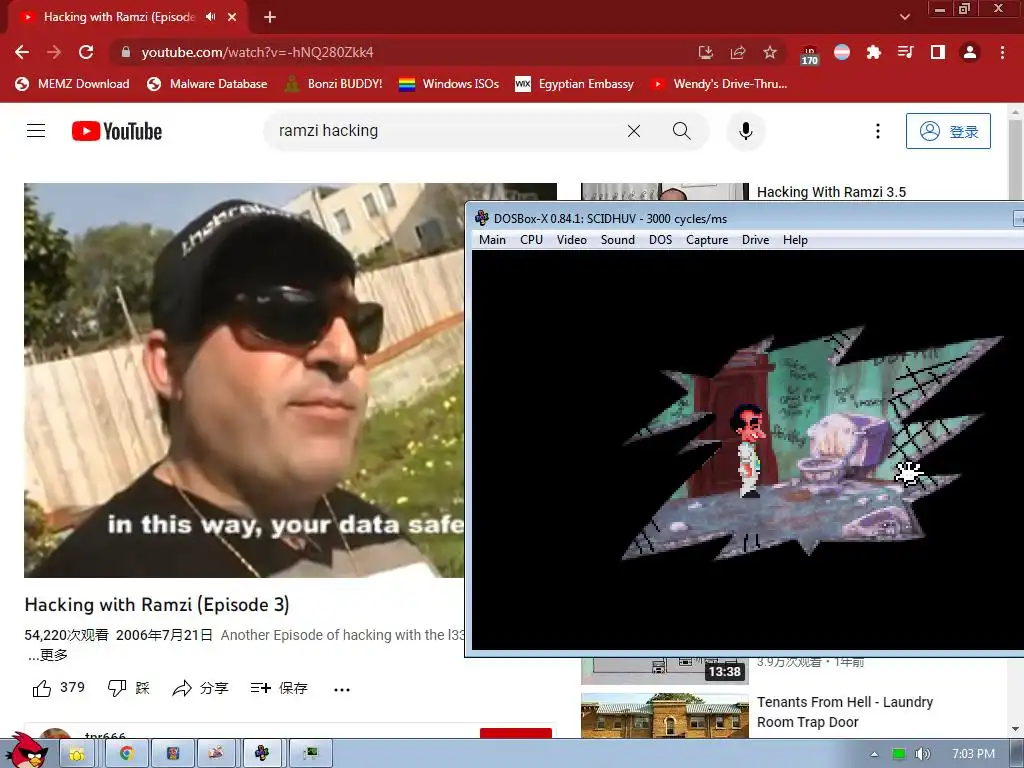Click the 保存 save to playlist button

[x=279, y=688]
